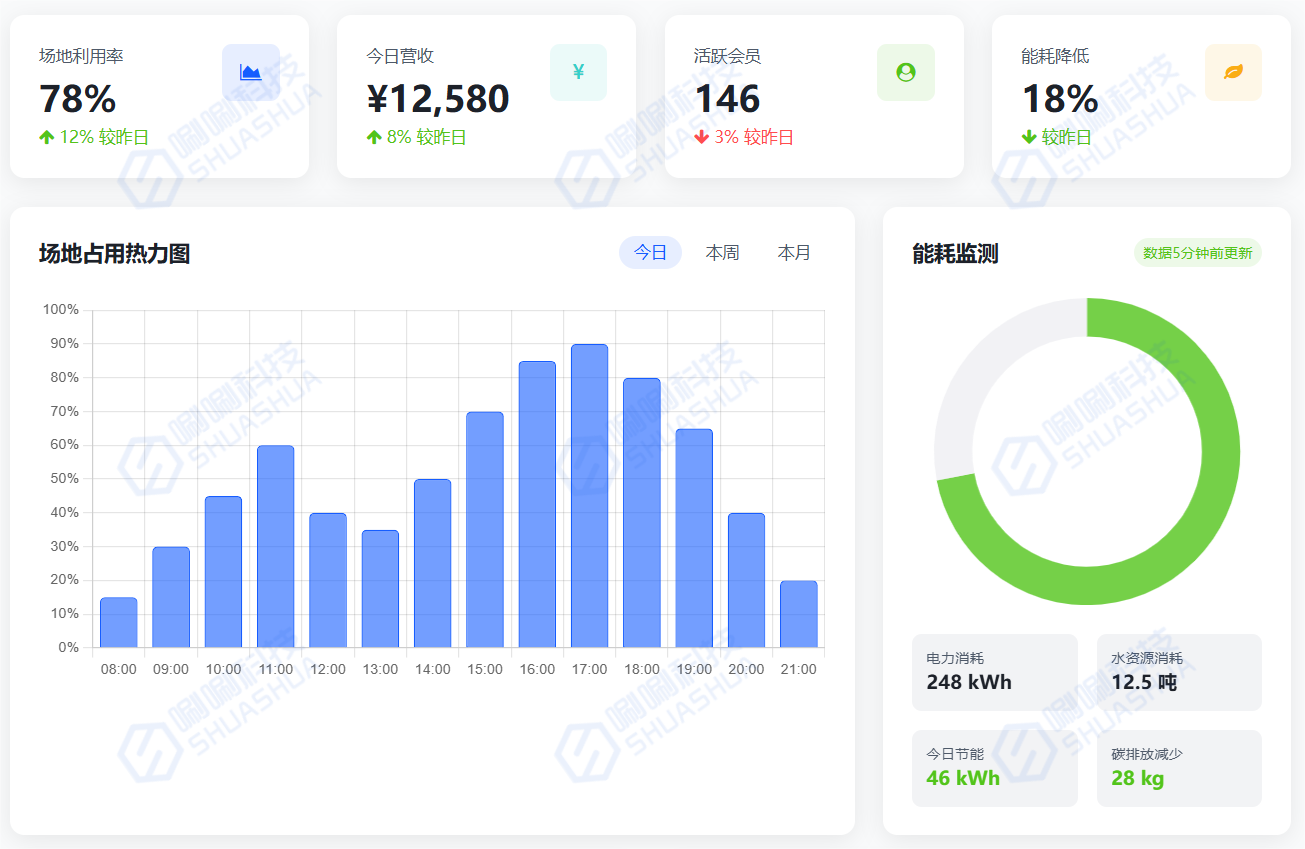The height and width of the screenshot is (849, 1305).
Task: Open the 今日节能 46 kWh tile
Action: (x=994, y=768)
